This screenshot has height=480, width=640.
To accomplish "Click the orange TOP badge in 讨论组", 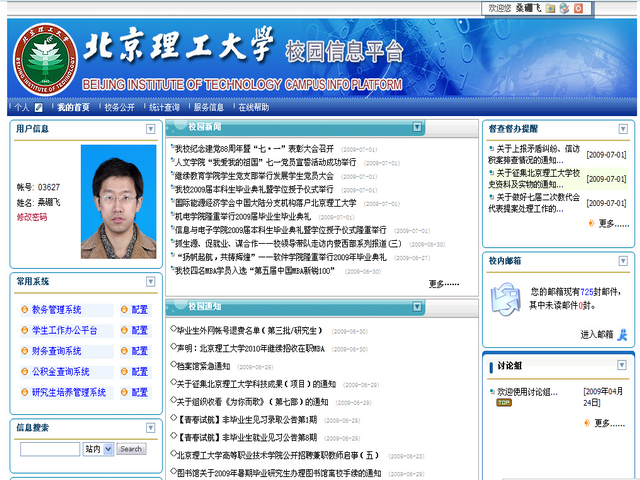I will [503, 403].
